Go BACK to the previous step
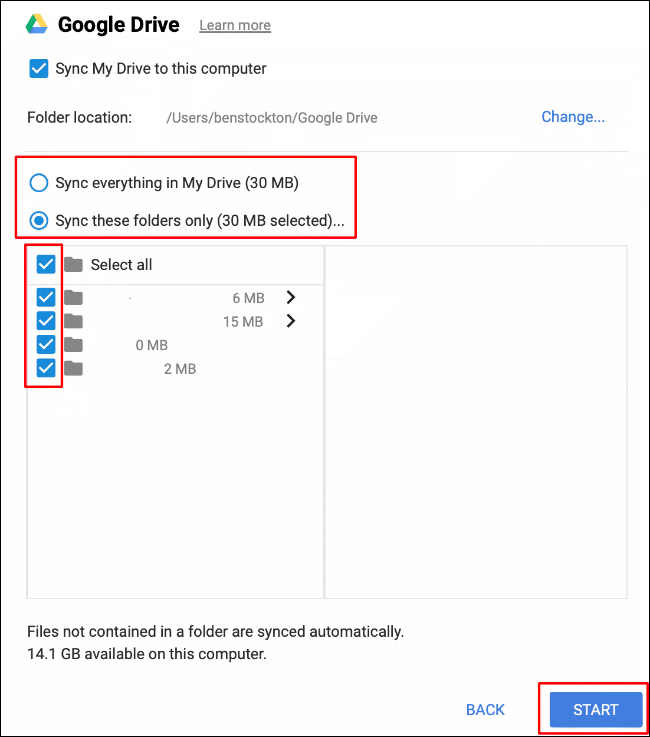 [x=485, y=709]
